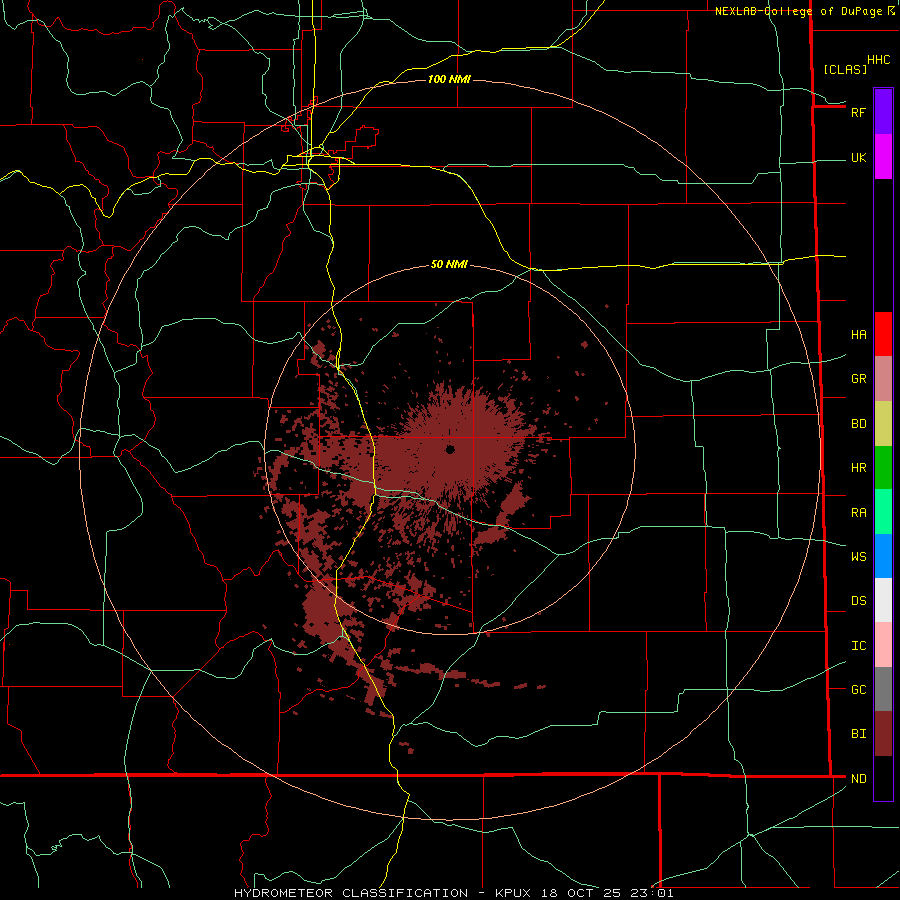This screenshot has height=900, width=900.
Task: Click the UK legend label
Action: 858,157
